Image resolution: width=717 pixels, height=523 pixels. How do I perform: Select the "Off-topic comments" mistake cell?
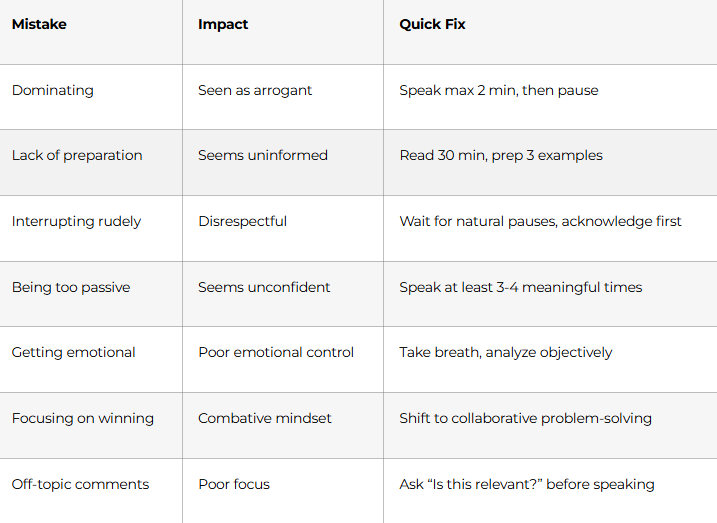[80, 484]
